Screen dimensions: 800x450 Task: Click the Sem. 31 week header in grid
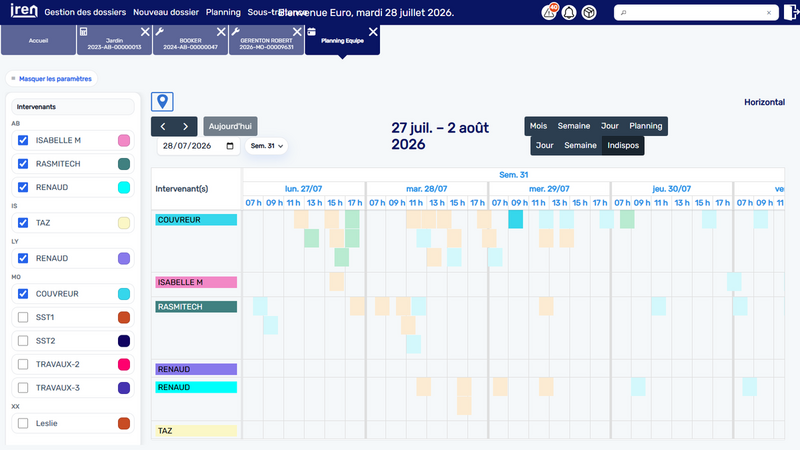click(513, 174)
